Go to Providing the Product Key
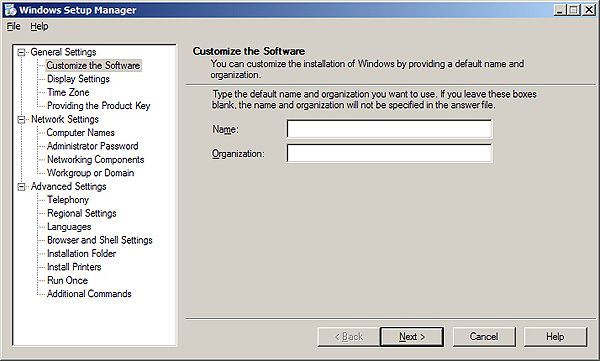Screen dimensions: 600x361 point(99,106)
